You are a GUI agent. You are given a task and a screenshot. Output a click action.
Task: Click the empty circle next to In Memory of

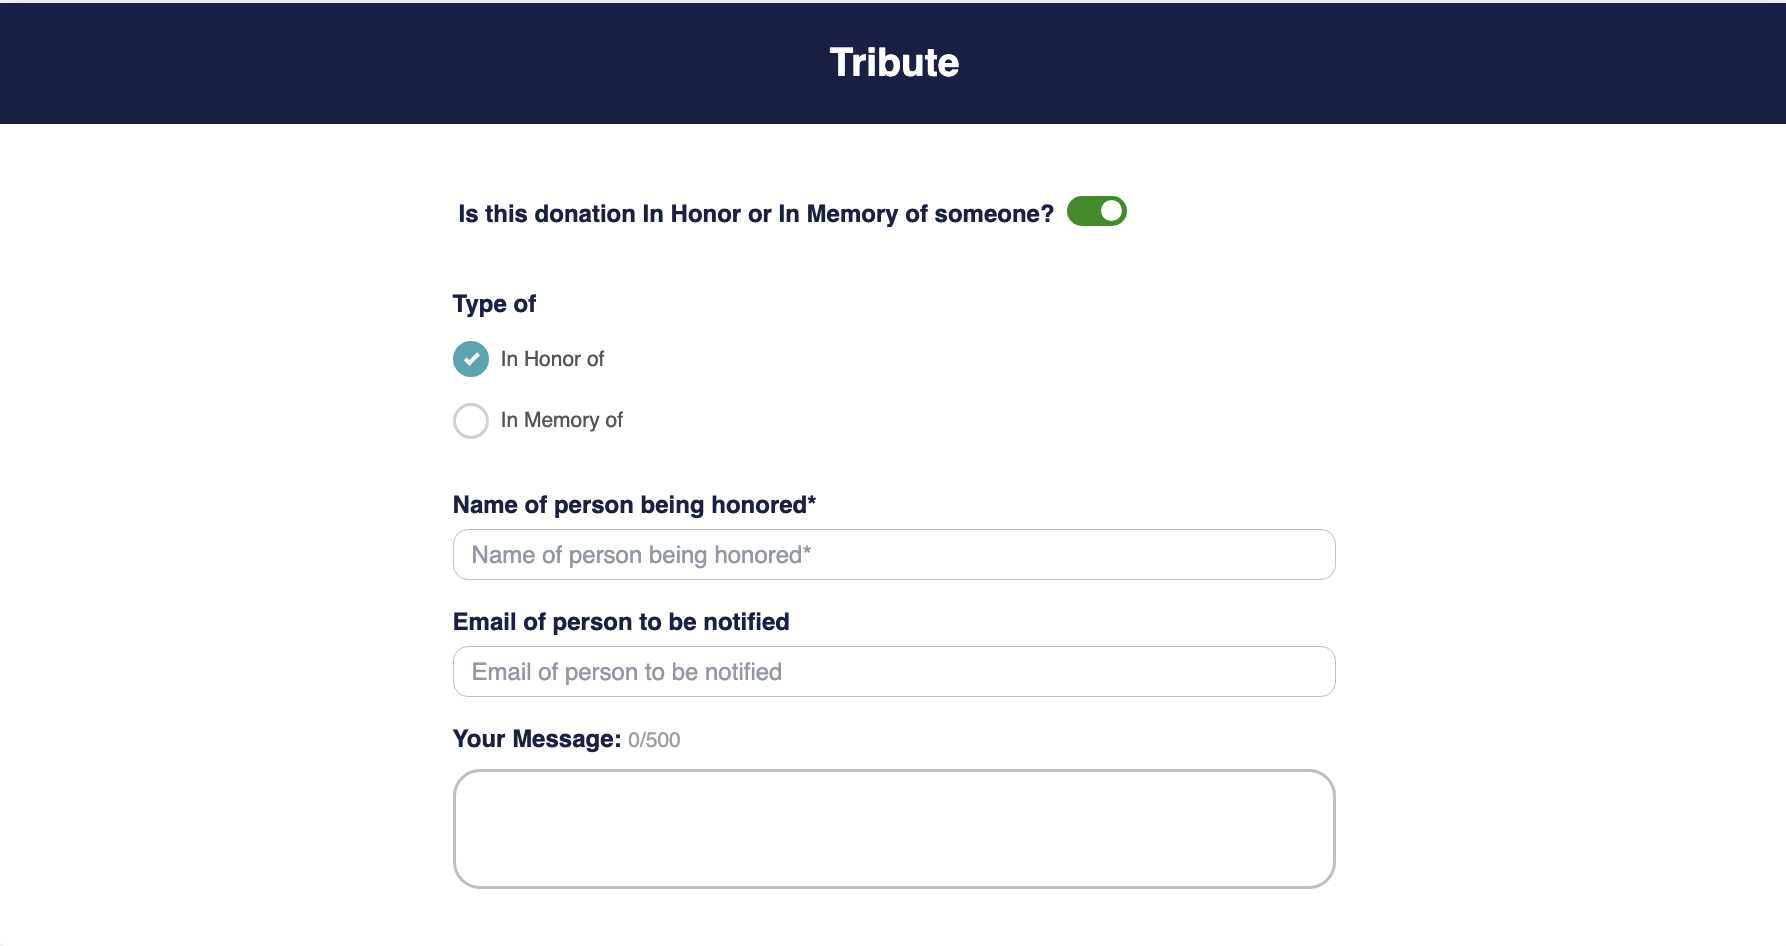[471, 421]
